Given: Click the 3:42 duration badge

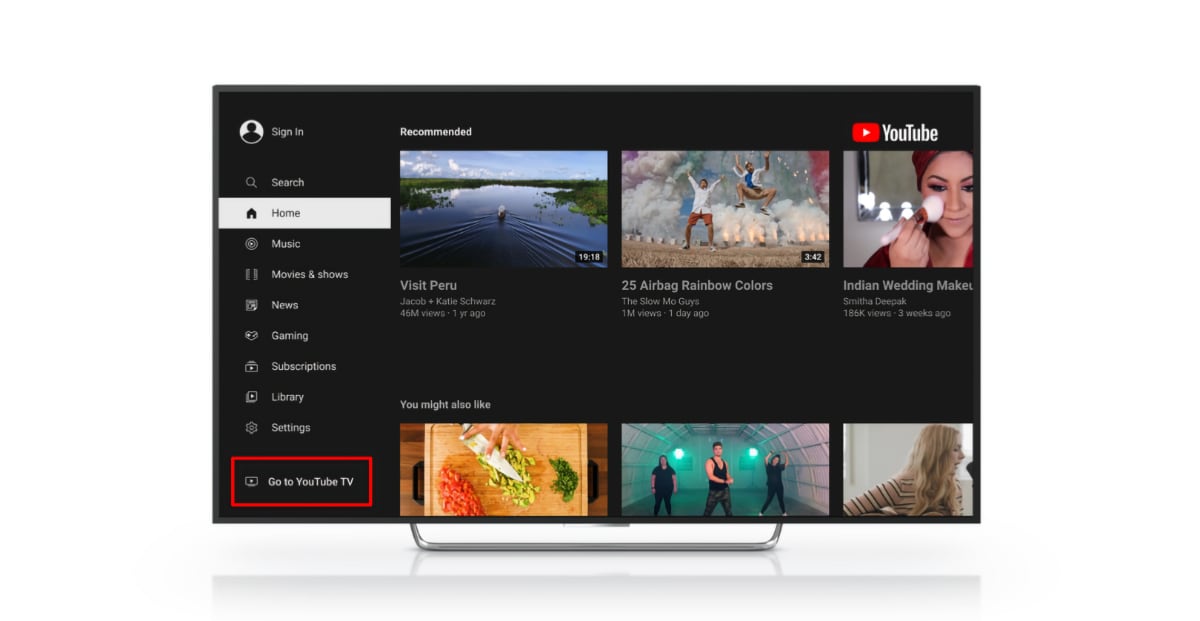Looking at the screenshot, I should (813, 257).
